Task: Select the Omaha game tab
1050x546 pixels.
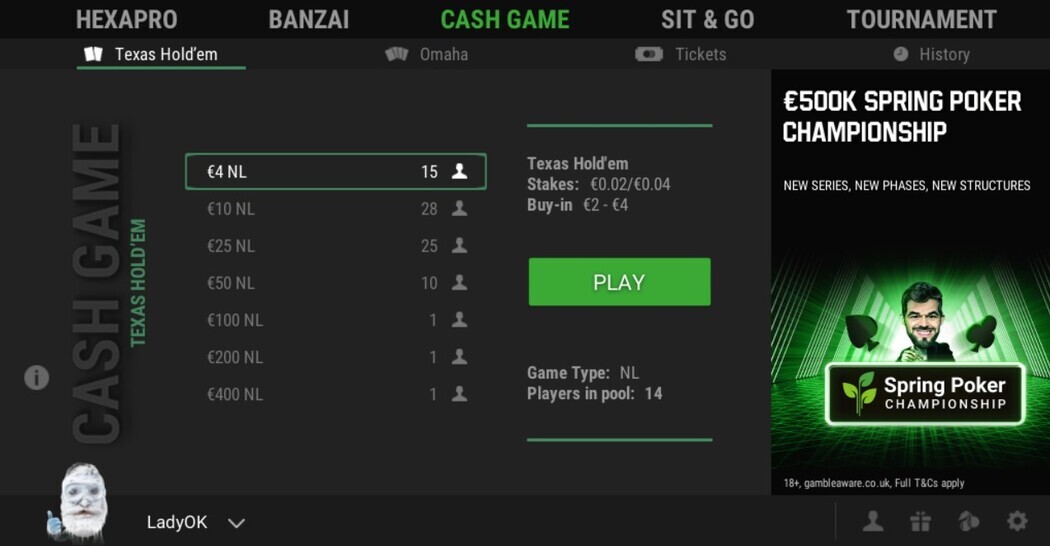Action: pyautogui.click(x=427, y=54)
